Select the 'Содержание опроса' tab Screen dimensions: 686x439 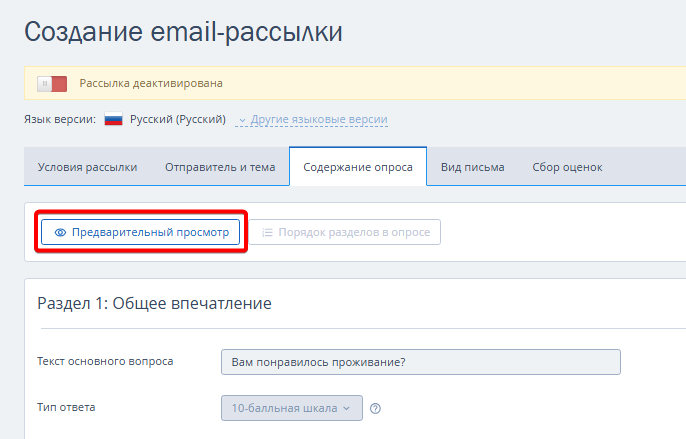tap(358, 167)
